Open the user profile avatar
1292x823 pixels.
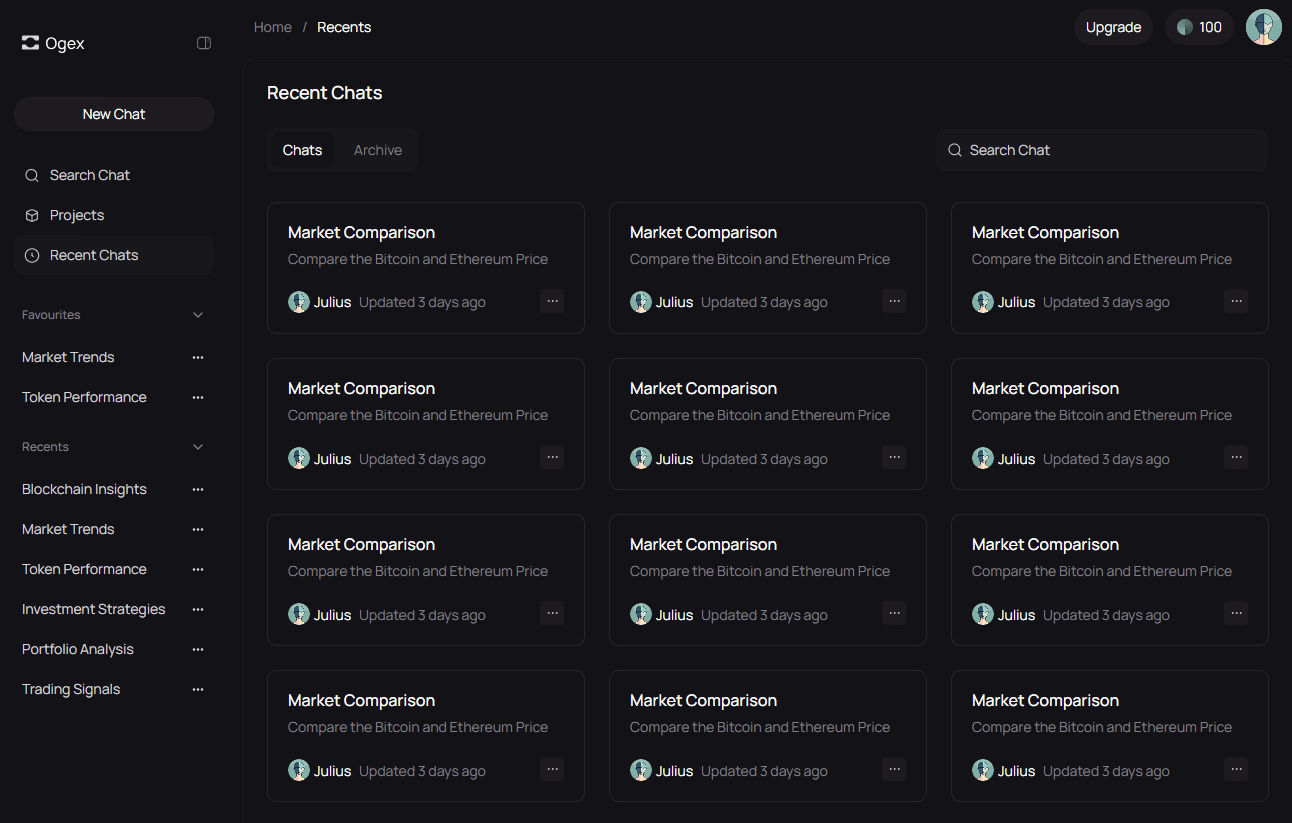pos(1263,27)
